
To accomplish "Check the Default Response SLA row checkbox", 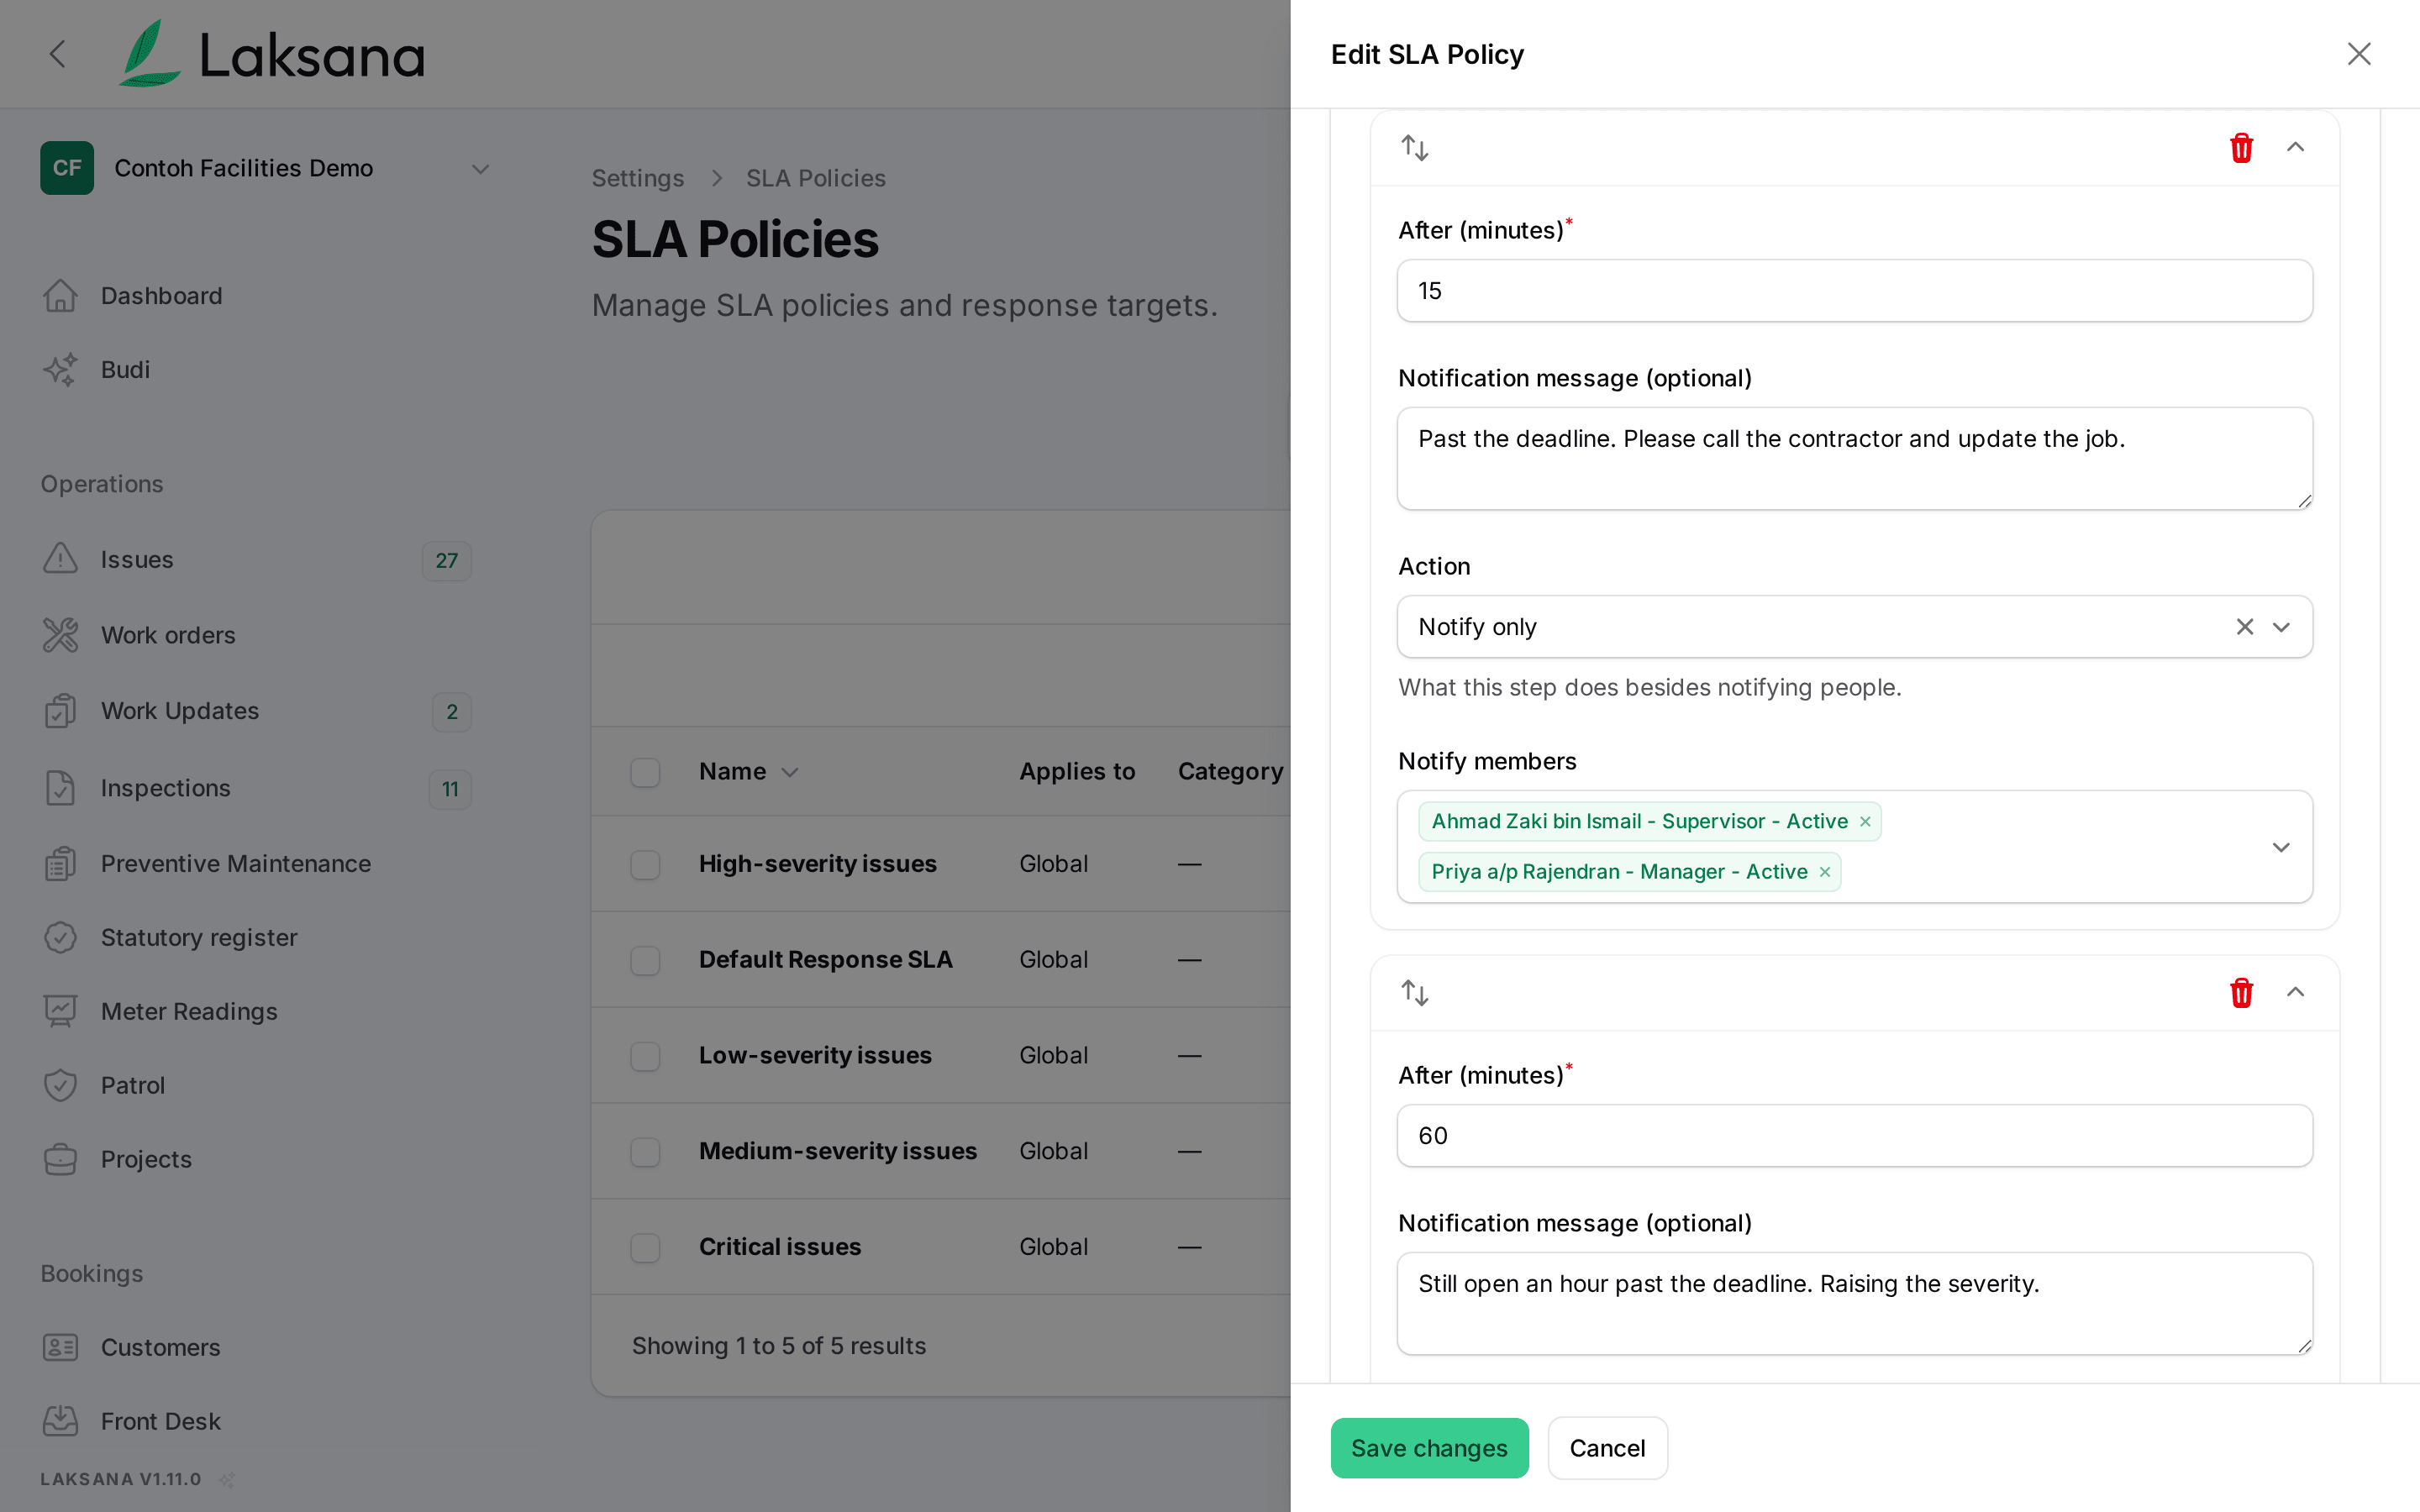I will 645,960.
